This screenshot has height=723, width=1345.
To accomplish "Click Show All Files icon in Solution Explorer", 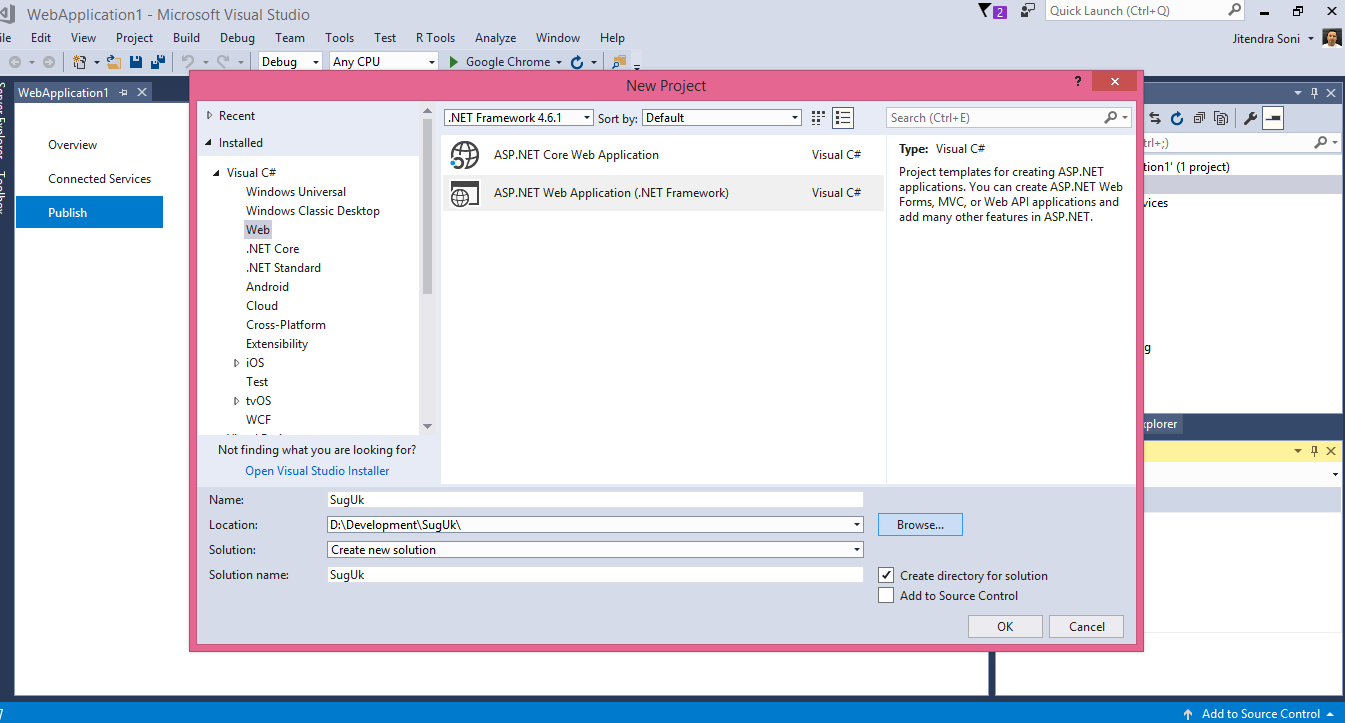I will point(1221,118).
